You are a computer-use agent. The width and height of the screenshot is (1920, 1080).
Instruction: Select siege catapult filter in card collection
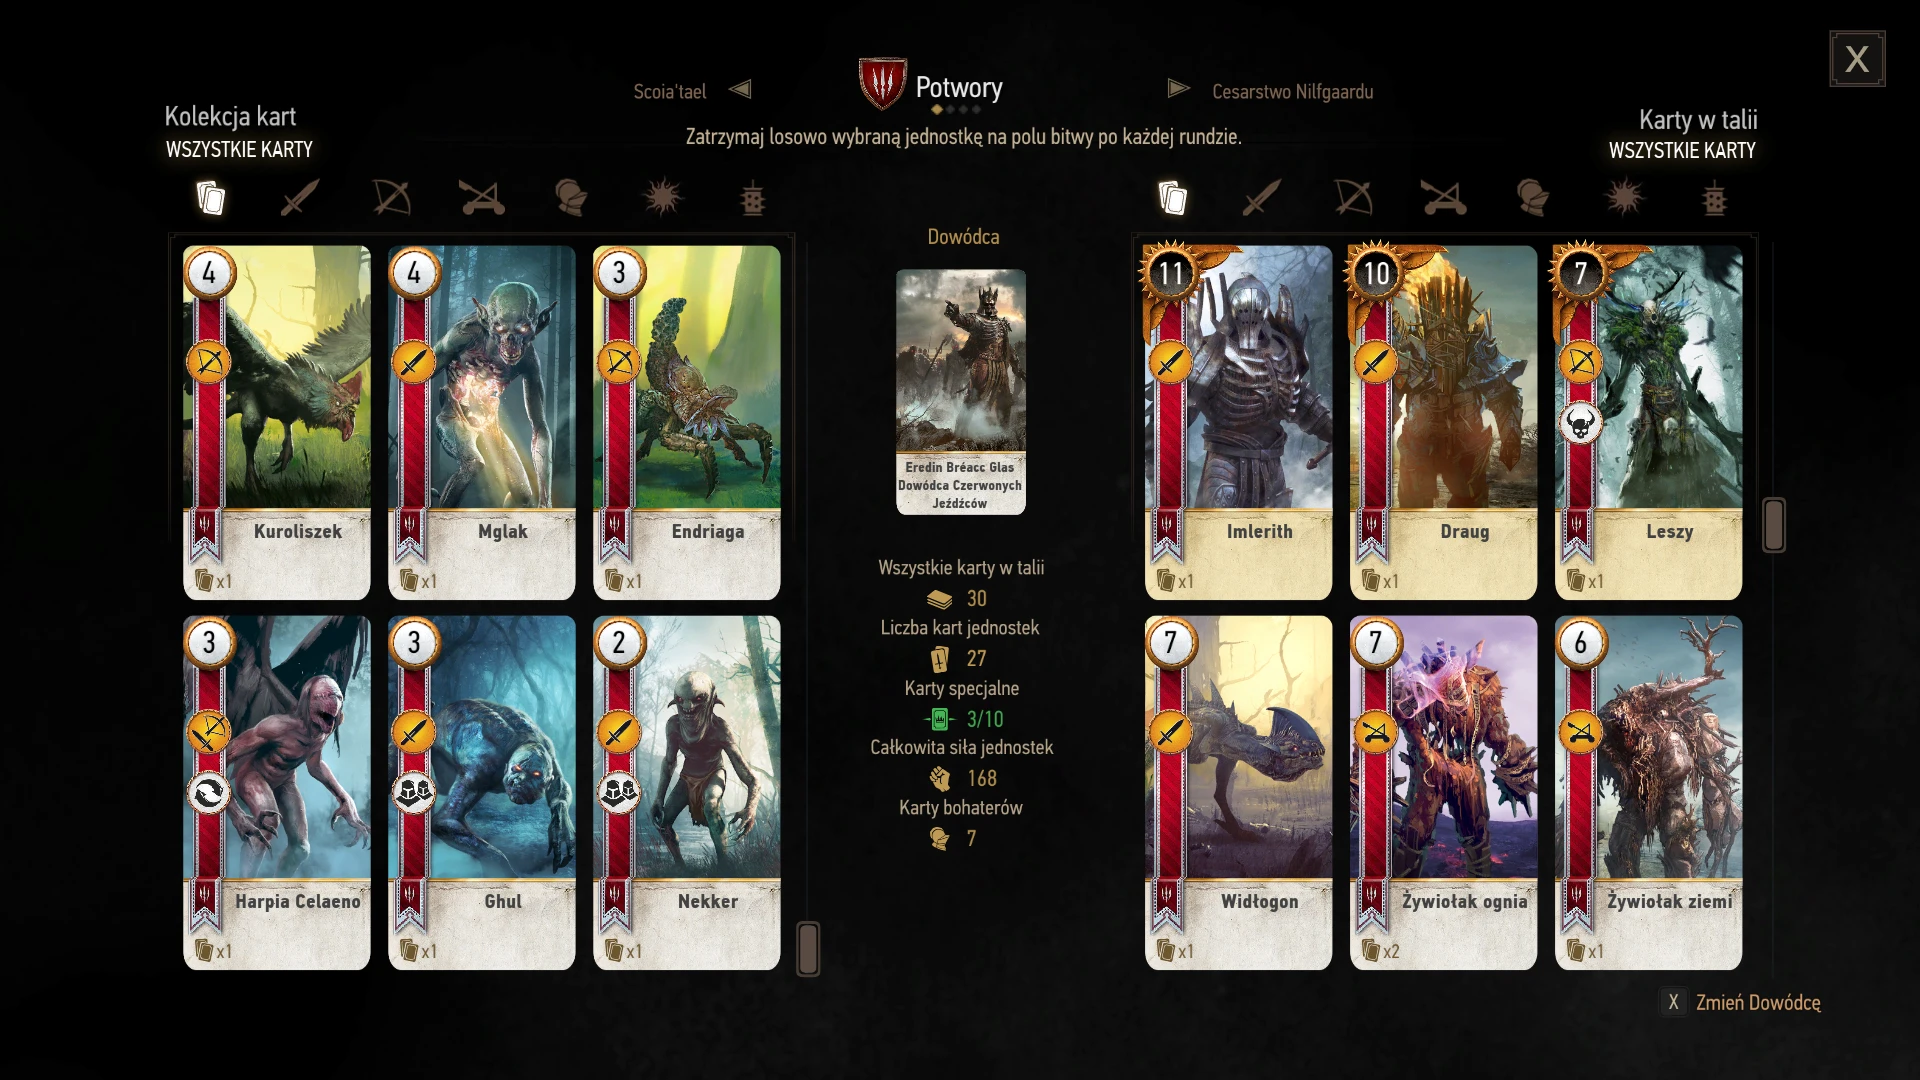click(x=482, y=197)
